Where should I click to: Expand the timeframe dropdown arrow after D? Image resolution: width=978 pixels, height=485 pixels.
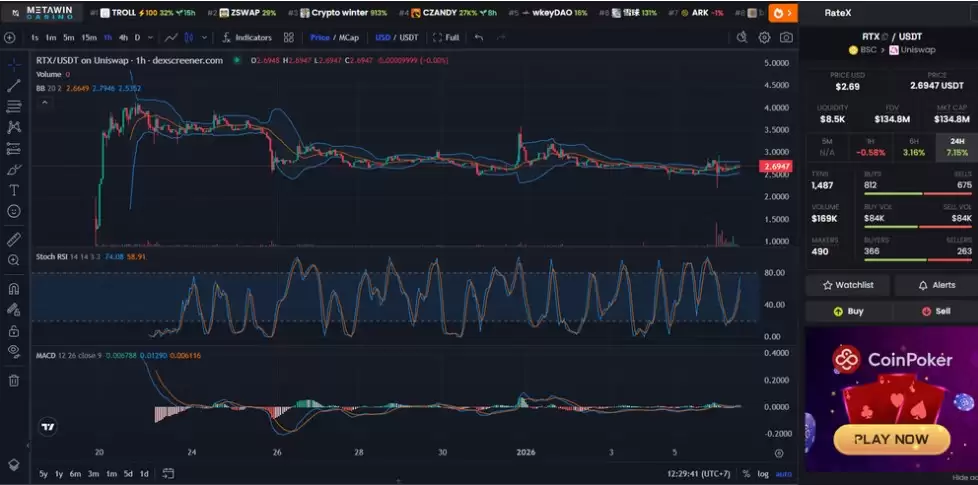(x=148, y=37)
